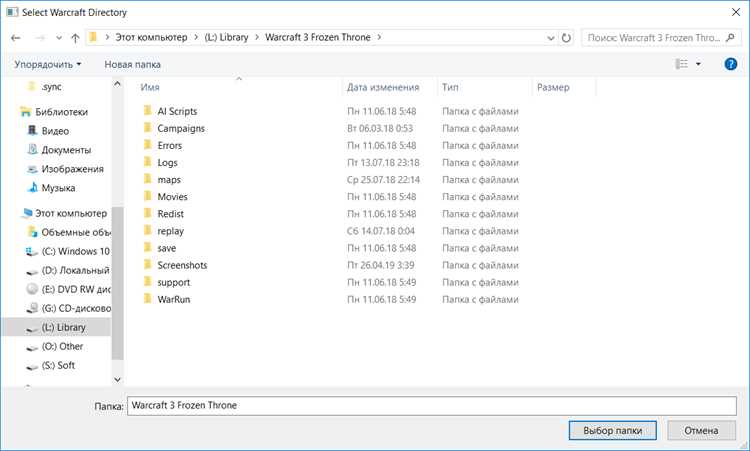Click the sidebar scroll down arrow
Image resolution: width=750 pixels, height=451 pixels.
[x=117, y=379]
